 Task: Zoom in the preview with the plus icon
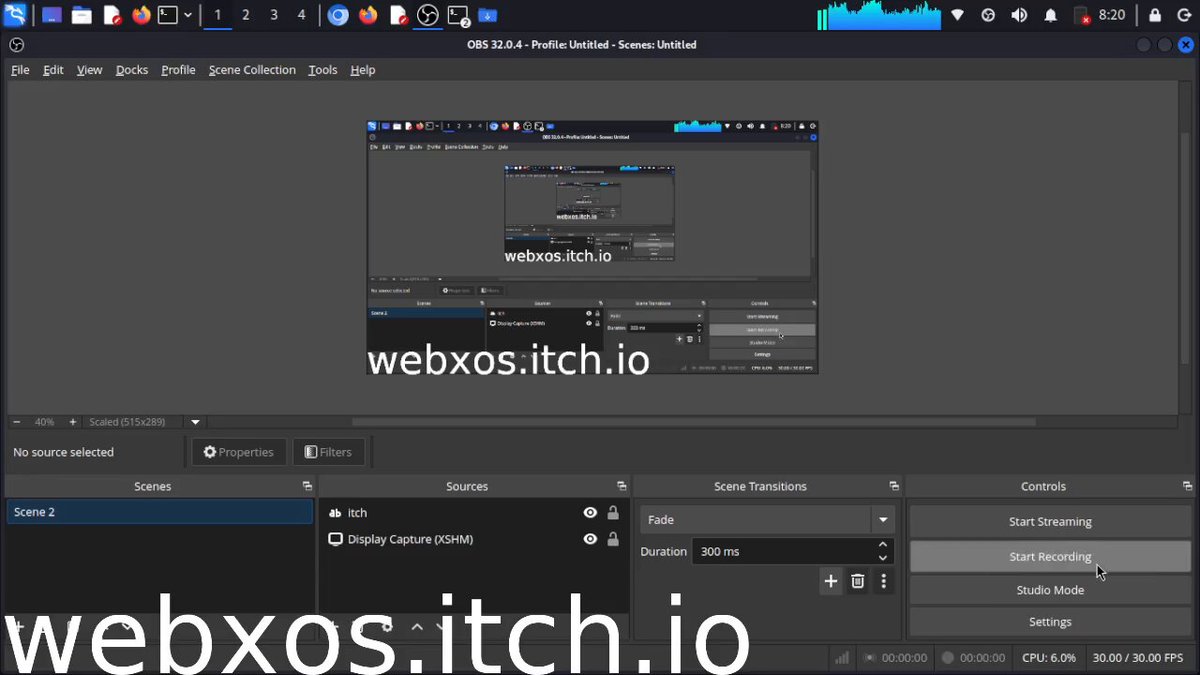click(73, 422)
